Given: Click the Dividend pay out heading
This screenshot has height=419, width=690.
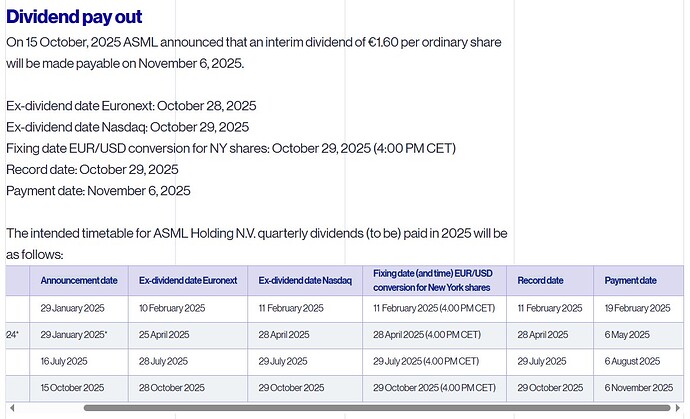Looking at the screenshot, I should (x=74, y=17).
